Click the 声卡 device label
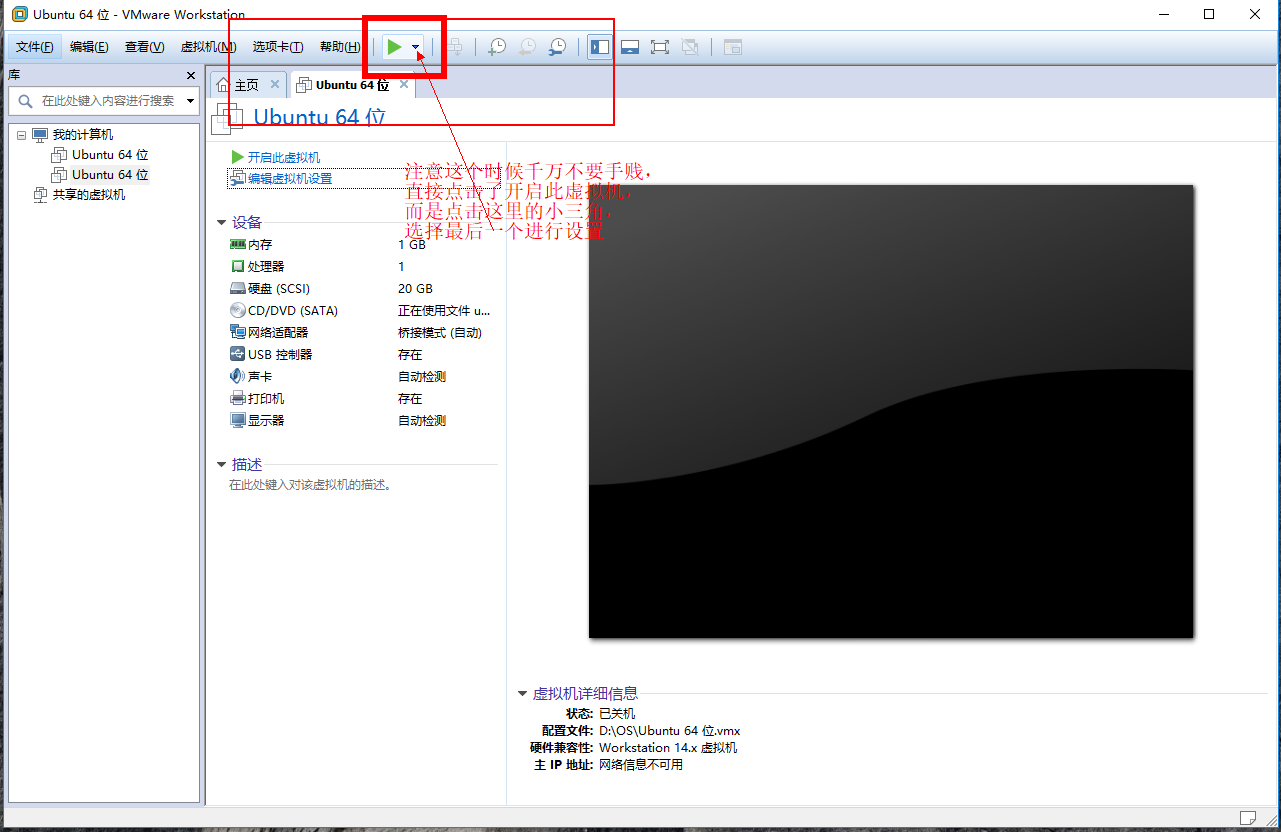The height and width of the screenshot is (832, 1281). (x=260, y=377)
